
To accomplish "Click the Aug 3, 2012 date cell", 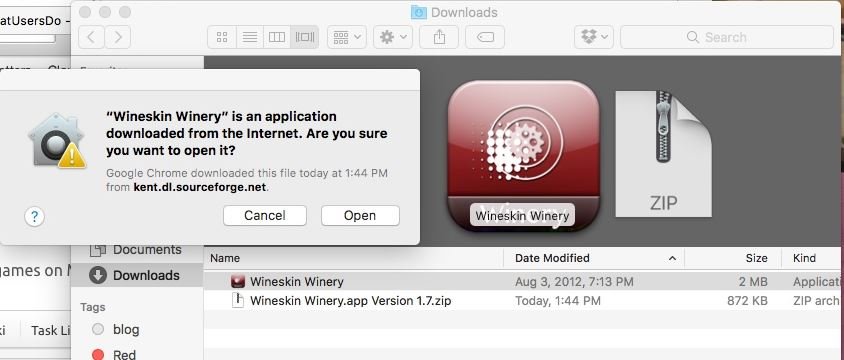I will click(x=574, y=282).
